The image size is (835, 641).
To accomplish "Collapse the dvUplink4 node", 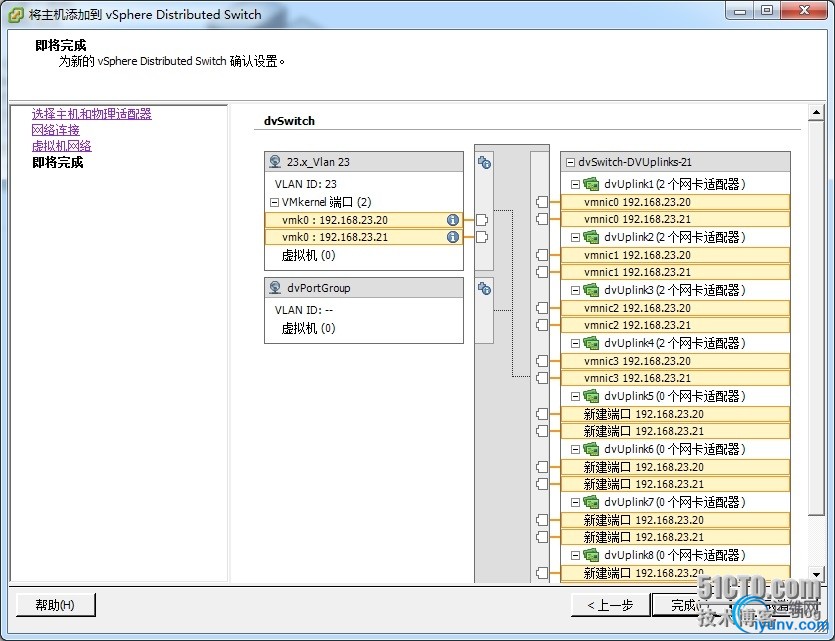I will pyautogui.click(x=575, y=343).
